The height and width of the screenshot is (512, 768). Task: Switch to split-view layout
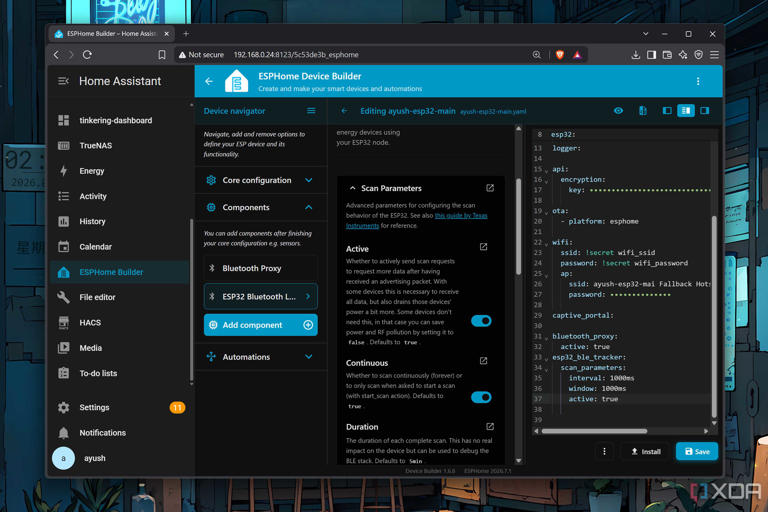point(686,111)
